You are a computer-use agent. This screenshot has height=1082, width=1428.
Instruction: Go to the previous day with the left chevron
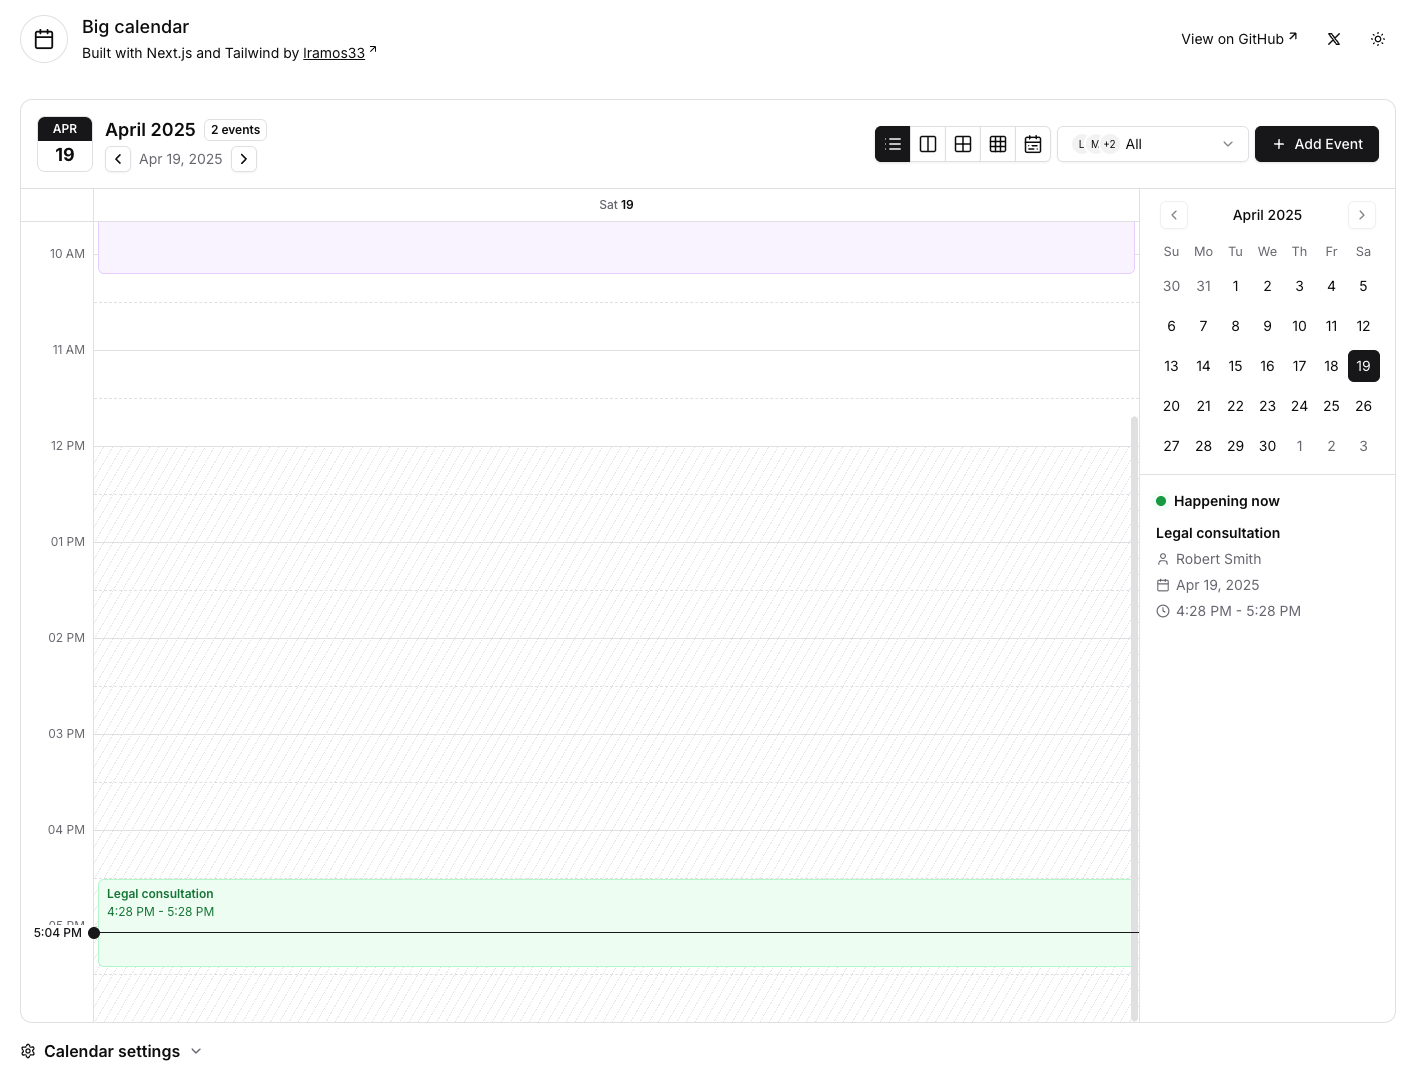(x=118, y=159)
